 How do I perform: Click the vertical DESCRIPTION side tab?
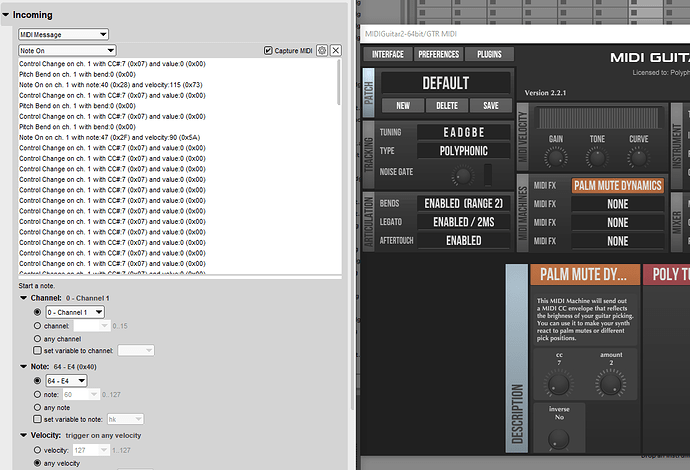(x=517, y=358)
